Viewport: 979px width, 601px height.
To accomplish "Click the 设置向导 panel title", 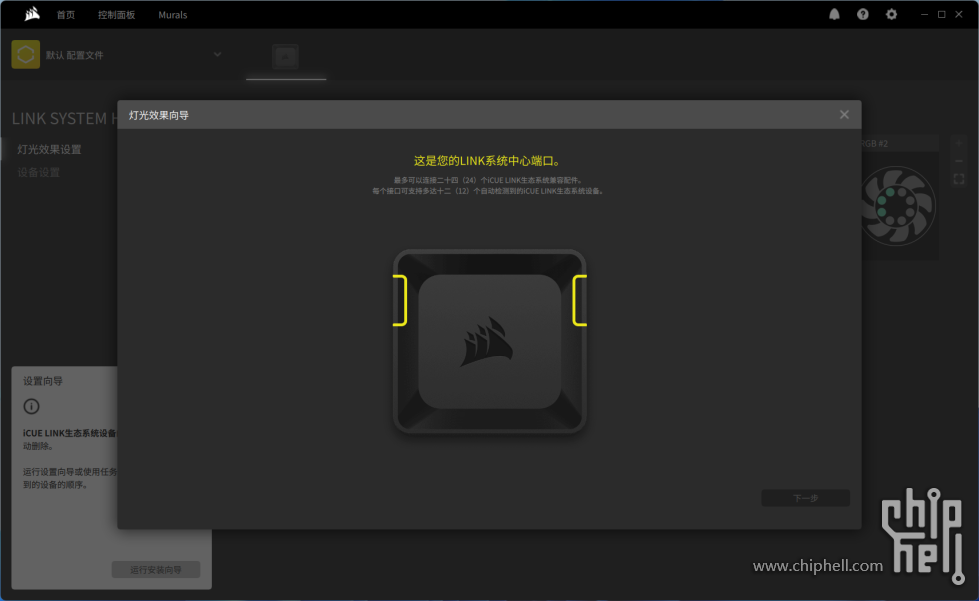I will coord(43,381).
